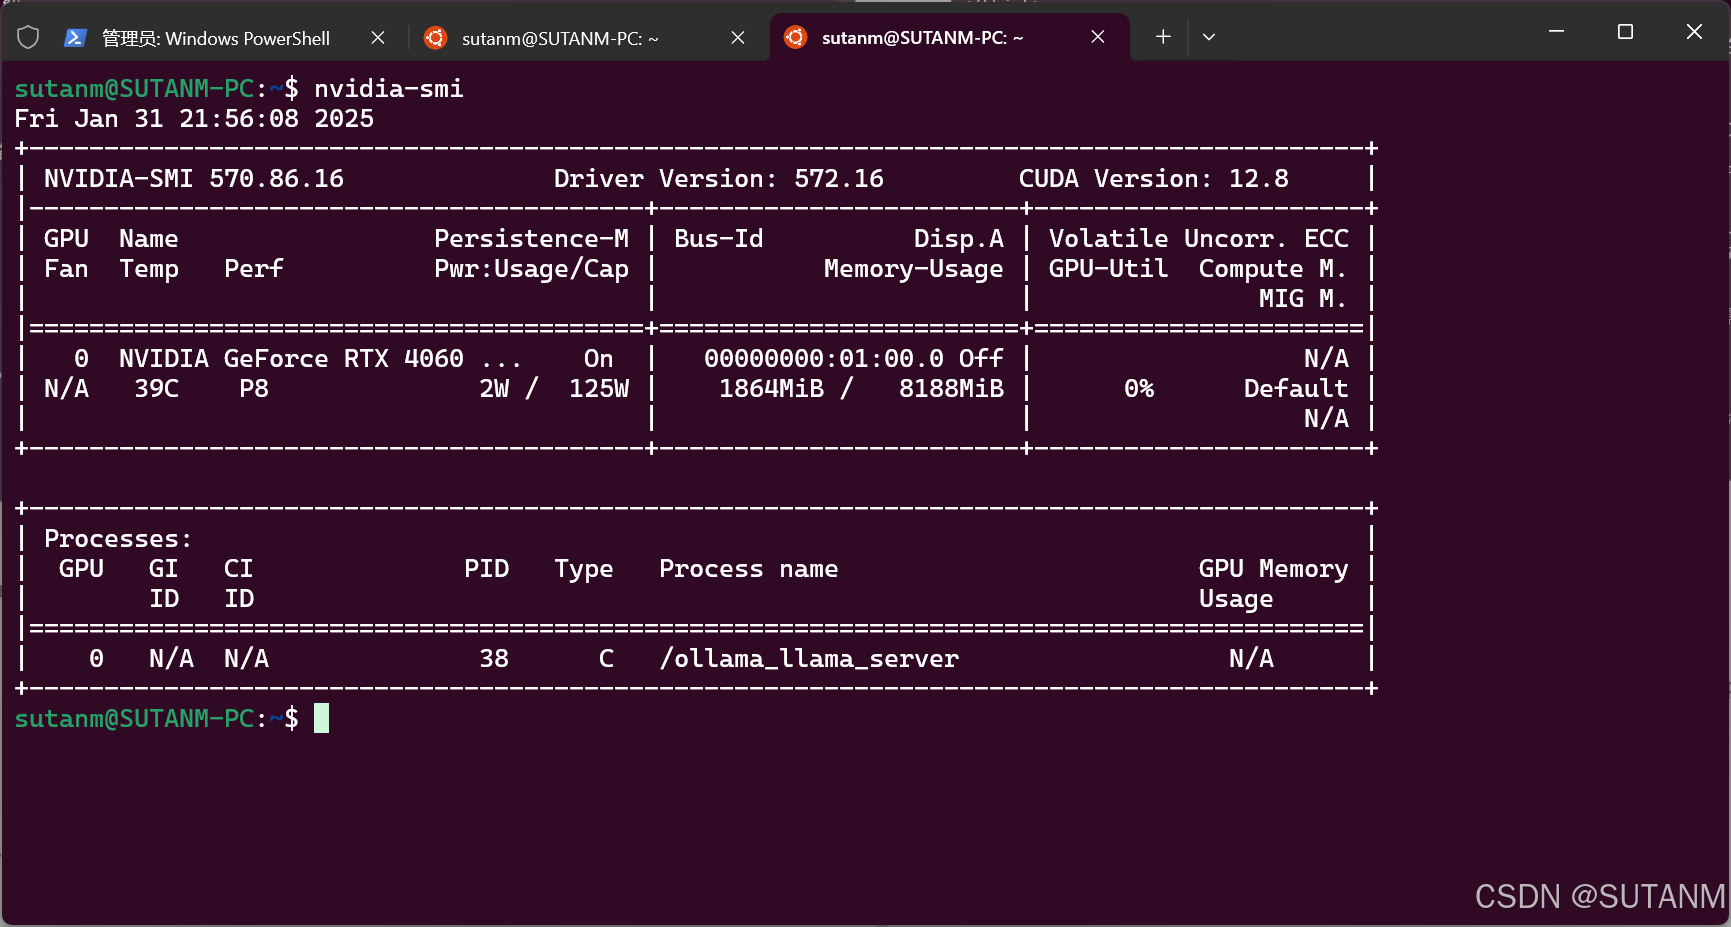Screen dimensions: 1731x927
Task: Click the 'Bus-Id' column header
Action: tap(719, 239)
